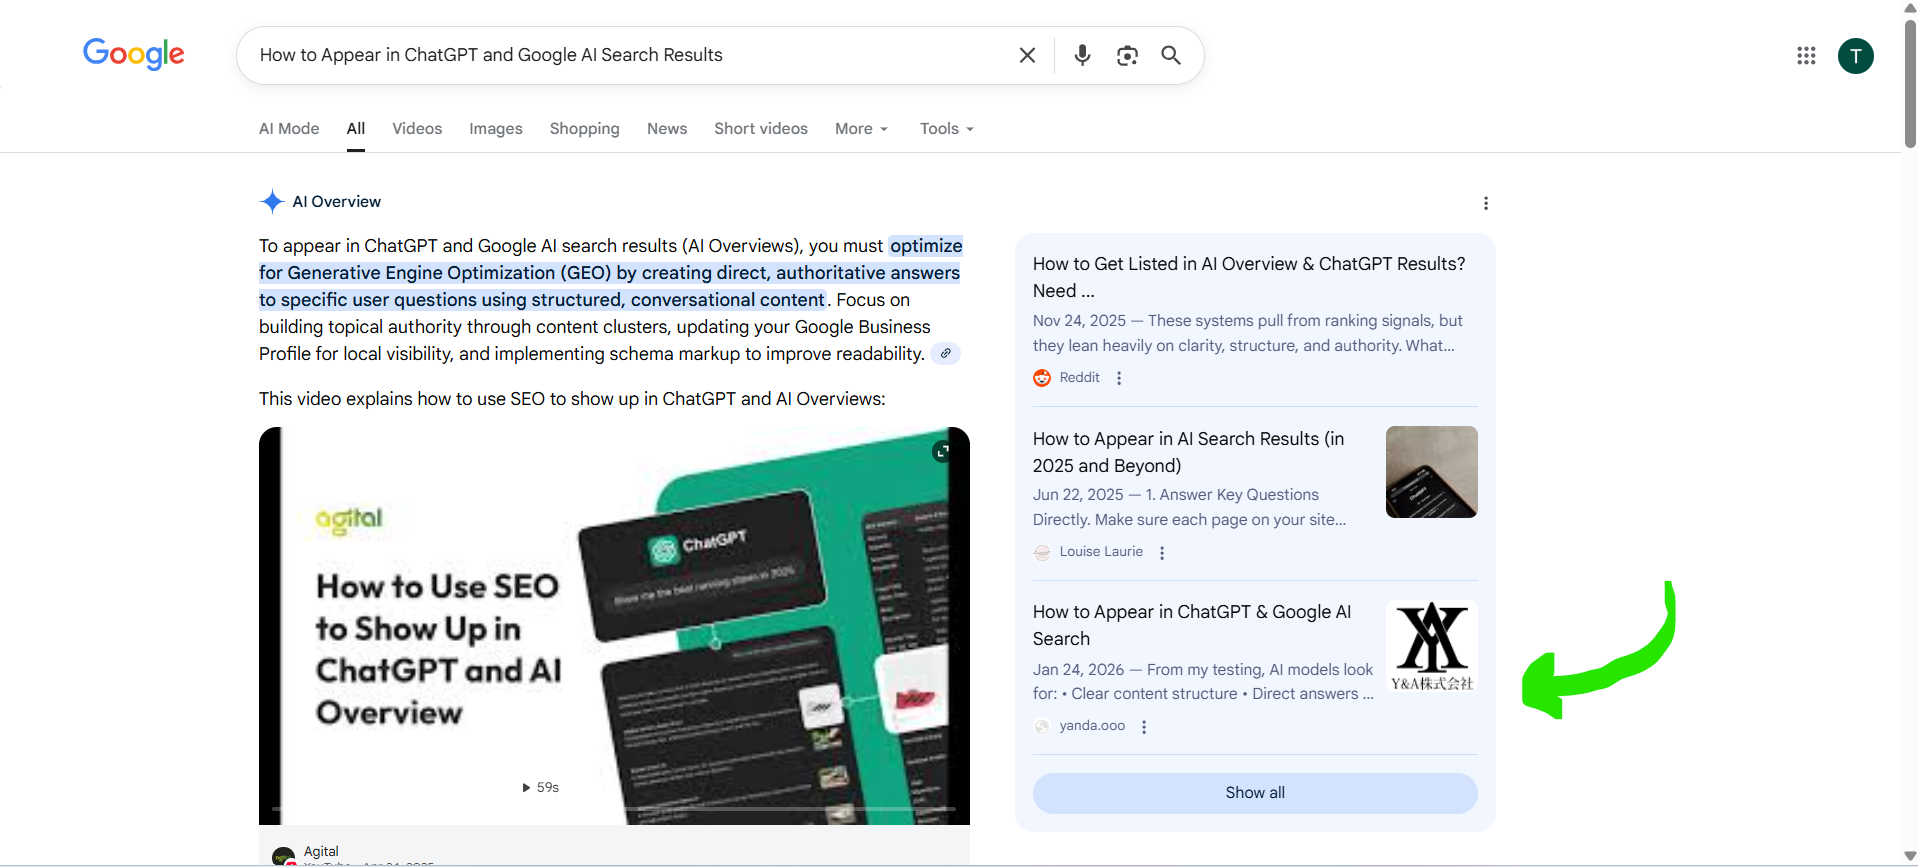The image size is (1918, 867).
Task: Click the video progress bar
Action: tap(613, 808)
